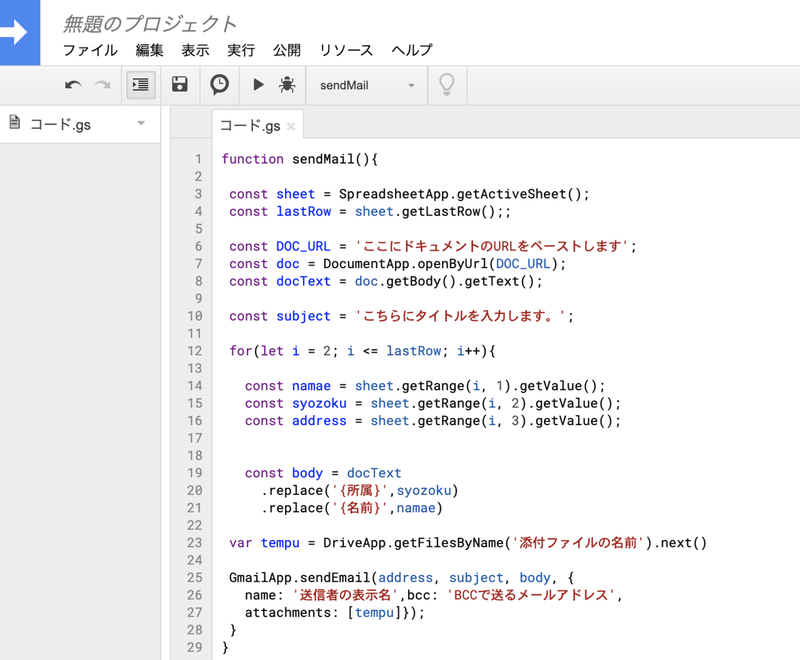This screenshot has width=800, height=660.
Task: Open the ファイル menu
Action: pos(90,50)
